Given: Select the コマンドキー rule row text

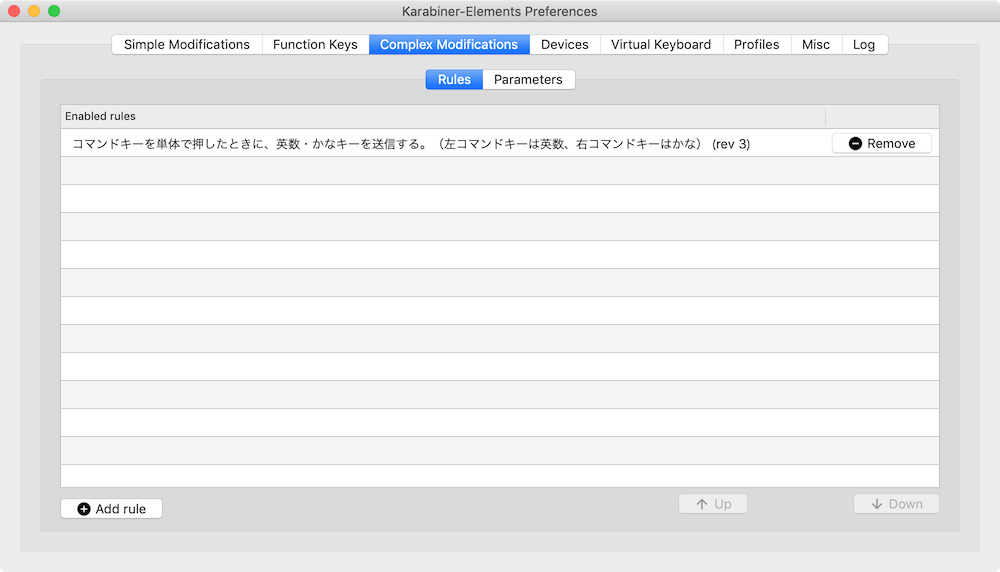Looking at the screenshot, I should [x=411, y=144].
